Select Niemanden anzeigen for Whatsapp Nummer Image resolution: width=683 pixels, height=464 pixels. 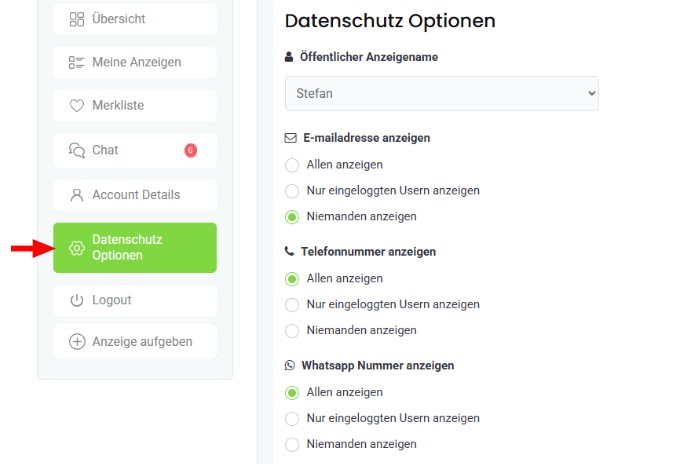tap(292, 444)
